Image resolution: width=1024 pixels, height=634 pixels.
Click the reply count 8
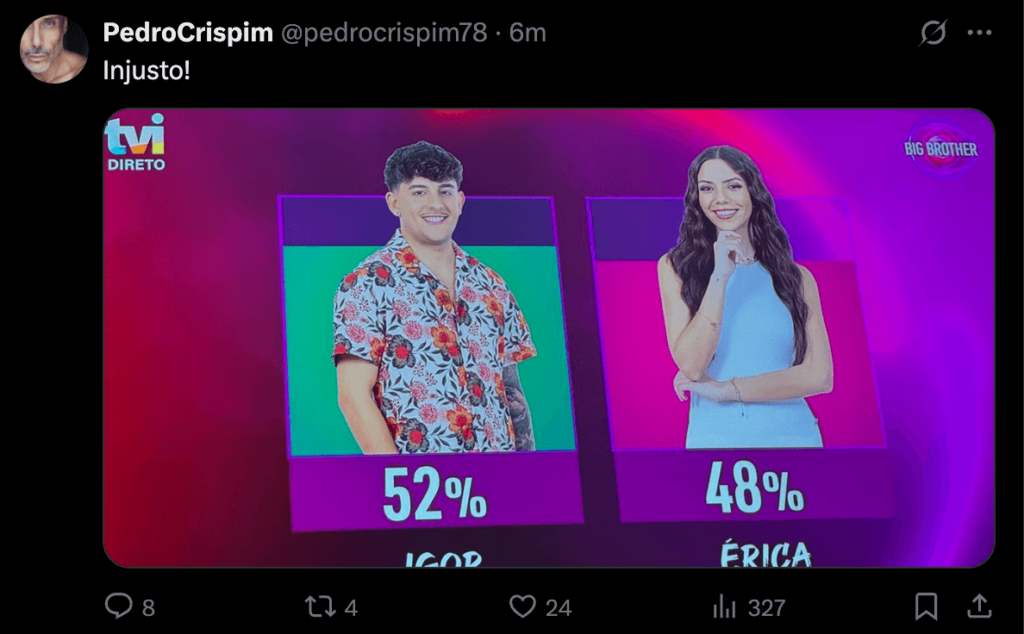pyautogui.click(x=149, y=608)
